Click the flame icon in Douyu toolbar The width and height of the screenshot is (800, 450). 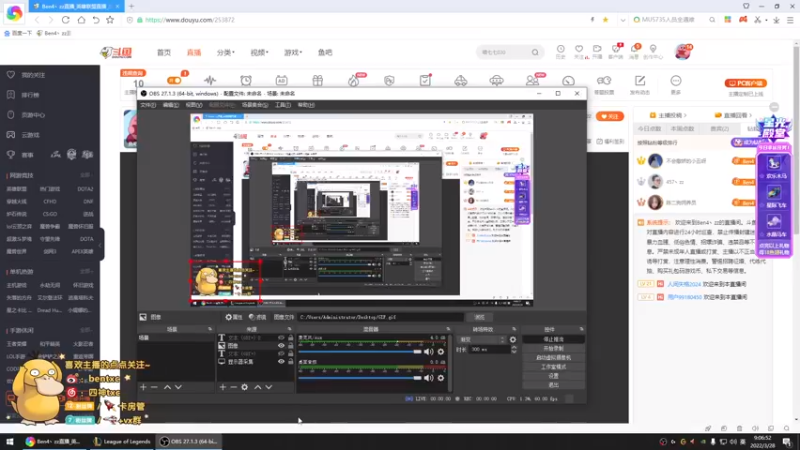(353, 81)
